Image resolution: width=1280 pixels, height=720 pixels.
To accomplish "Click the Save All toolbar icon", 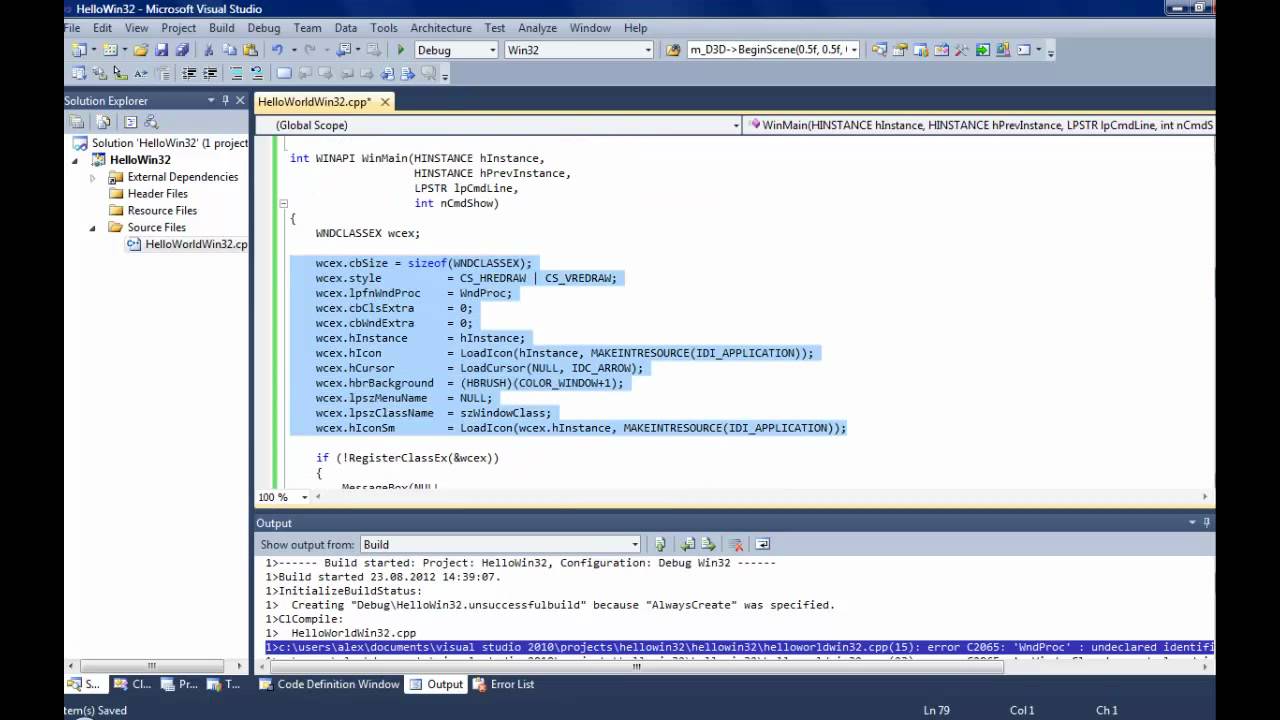I will pyautogui.click(x=182, y=50).
